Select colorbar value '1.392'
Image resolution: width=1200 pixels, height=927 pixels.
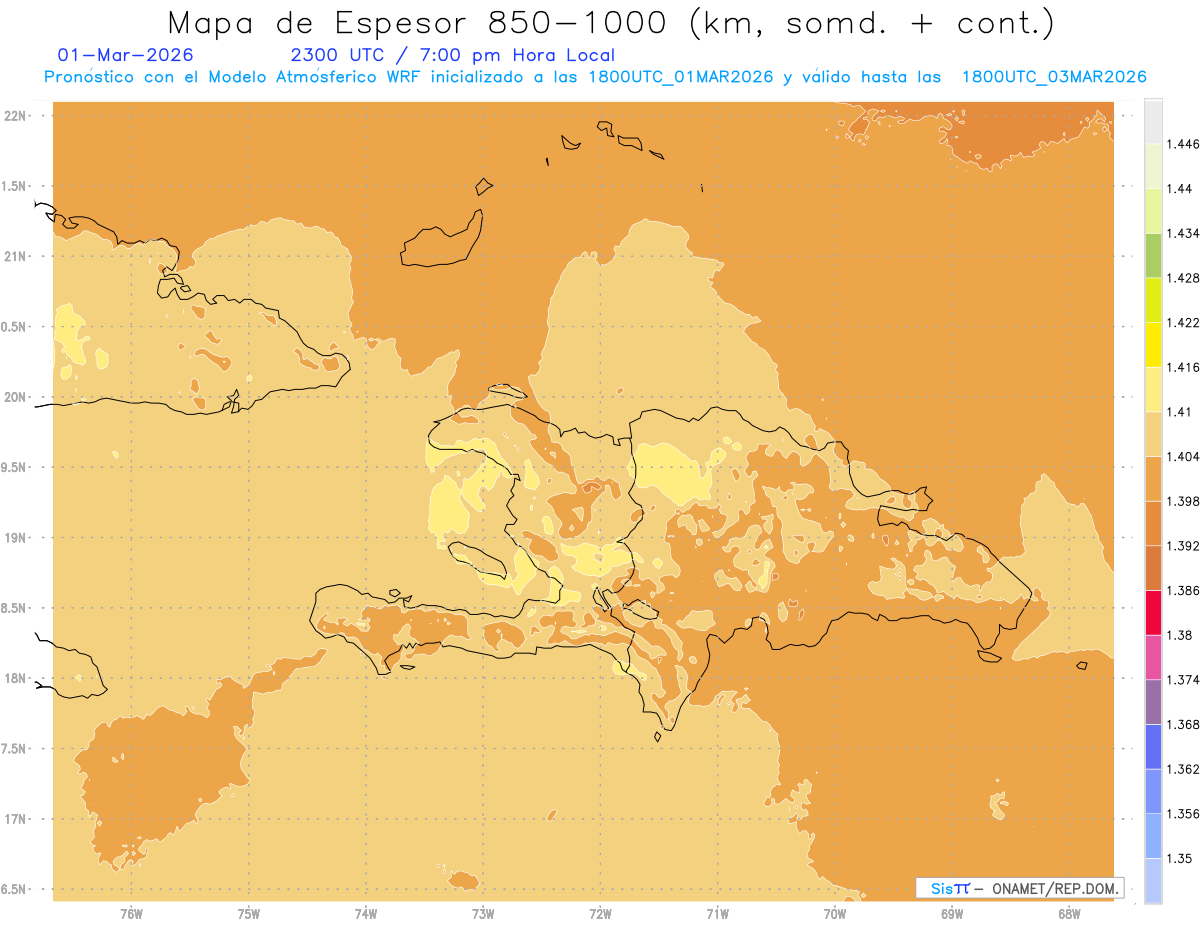(x=1183, y=546)
